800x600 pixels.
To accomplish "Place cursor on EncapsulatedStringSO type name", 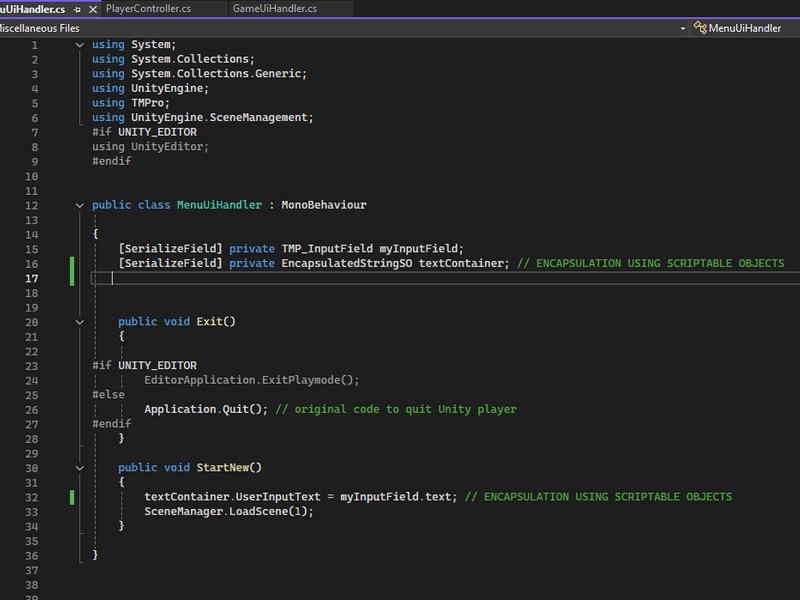I will click(347, 263).
